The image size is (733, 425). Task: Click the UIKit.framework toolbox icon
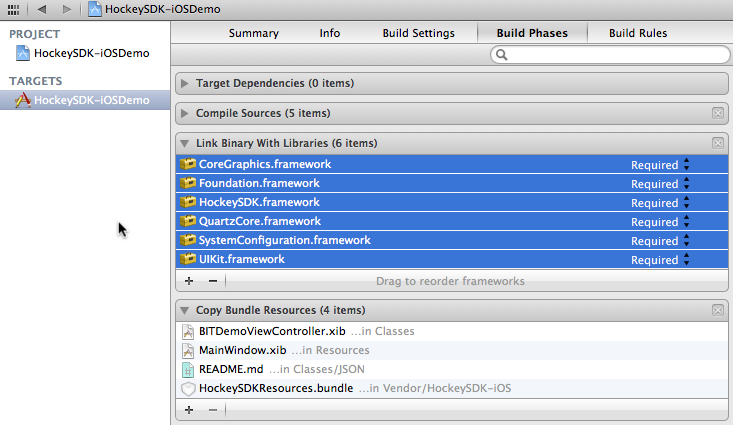pyautogui.click(x=187, y=259)
